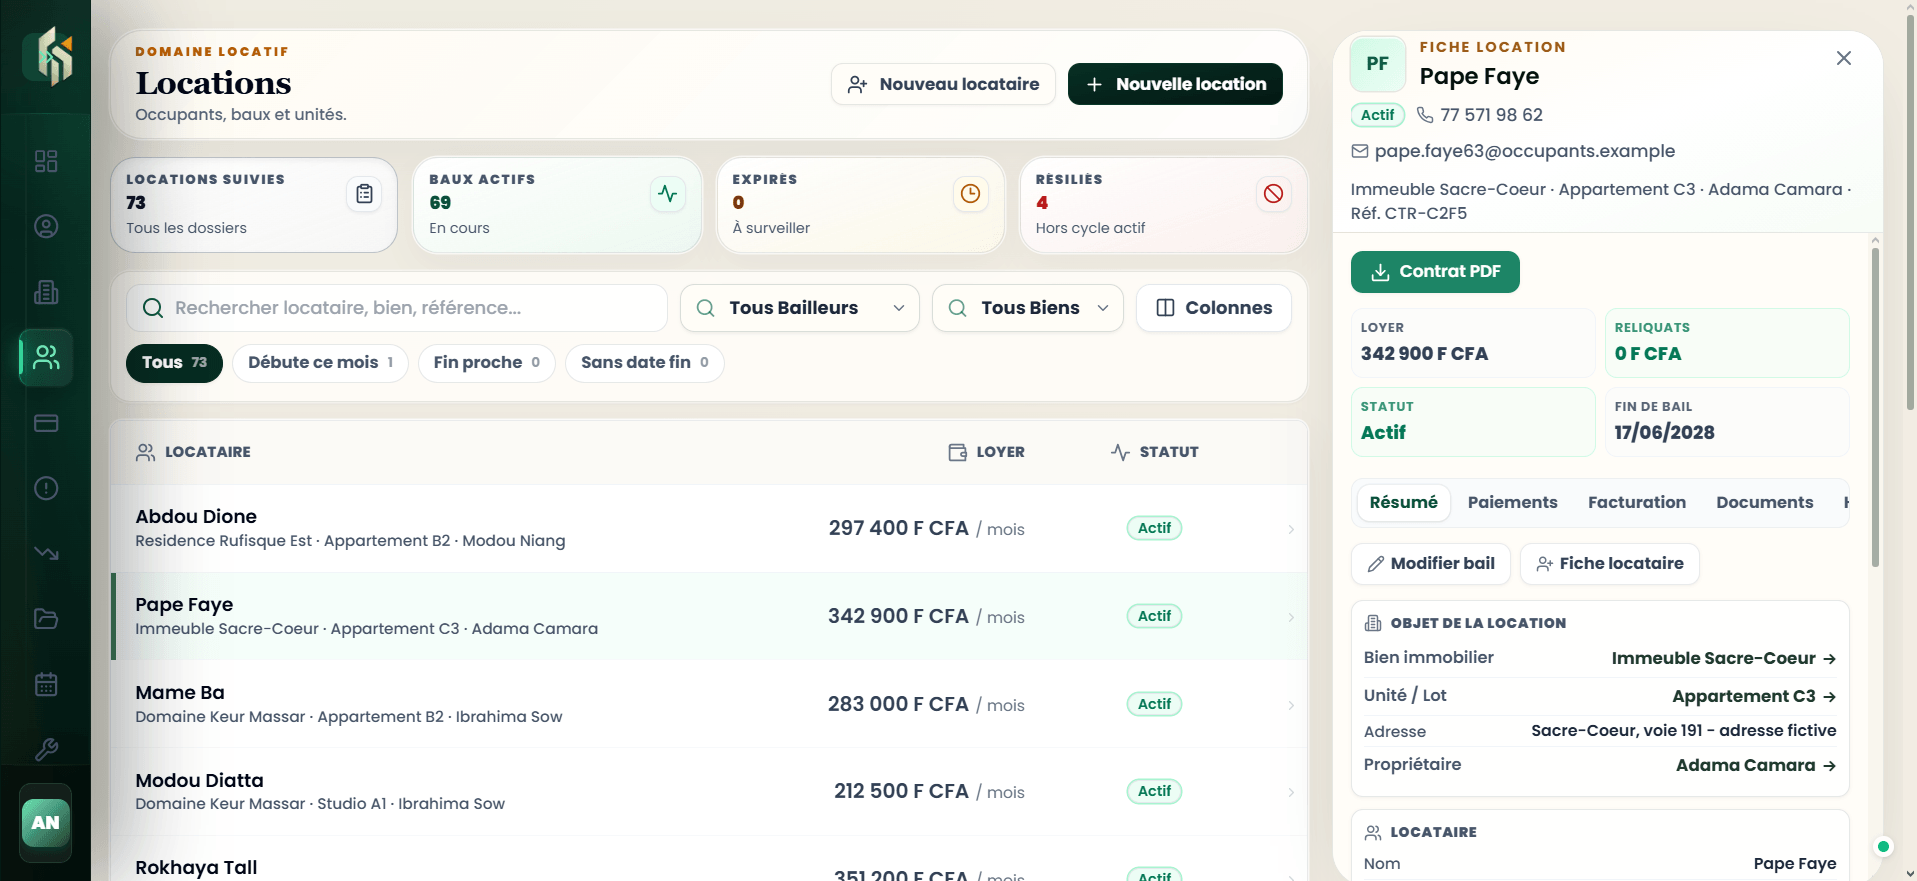Expand the Tous Bailleurs dropdown
Image resolution: width=1917 pixels, height=881 pixels.
(800, 308)
